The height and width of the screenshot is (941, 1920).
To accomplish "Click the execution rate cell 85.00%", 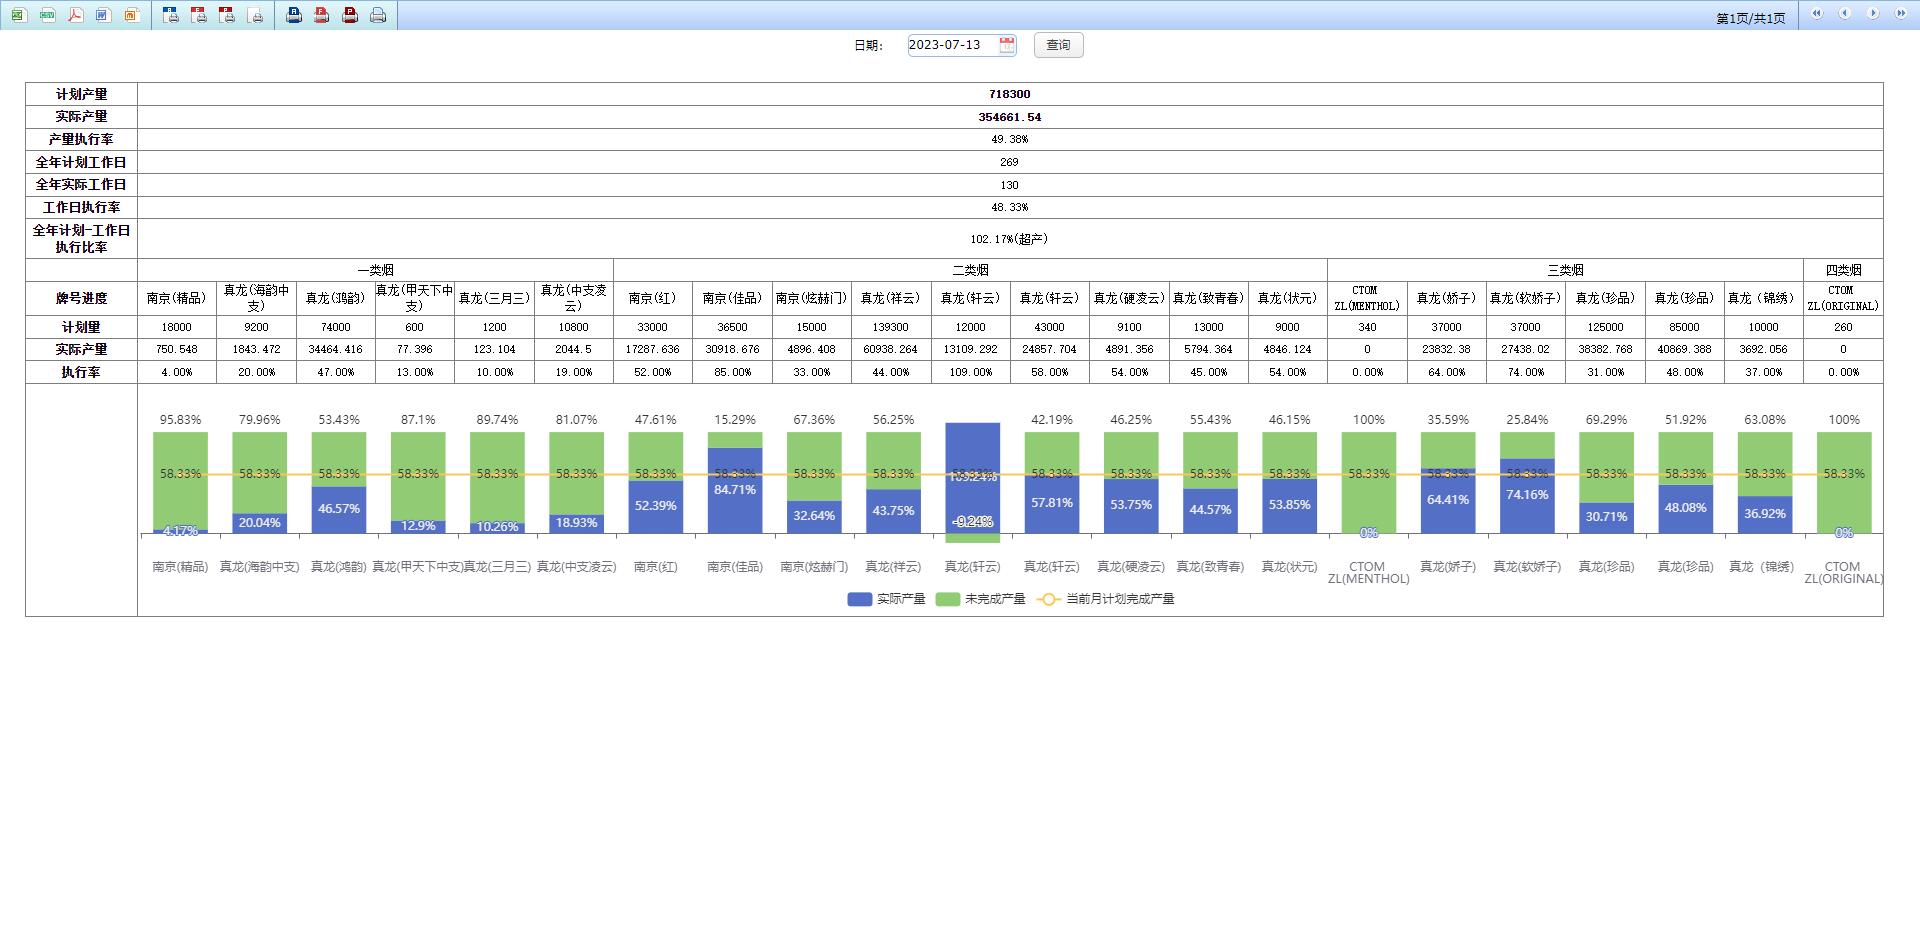I will coord(733,372).
